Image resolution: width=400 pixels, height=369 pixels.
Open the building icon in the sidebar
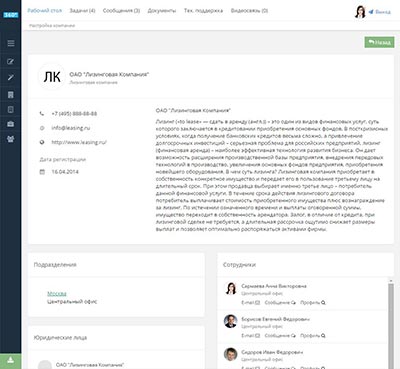point(11,95)
